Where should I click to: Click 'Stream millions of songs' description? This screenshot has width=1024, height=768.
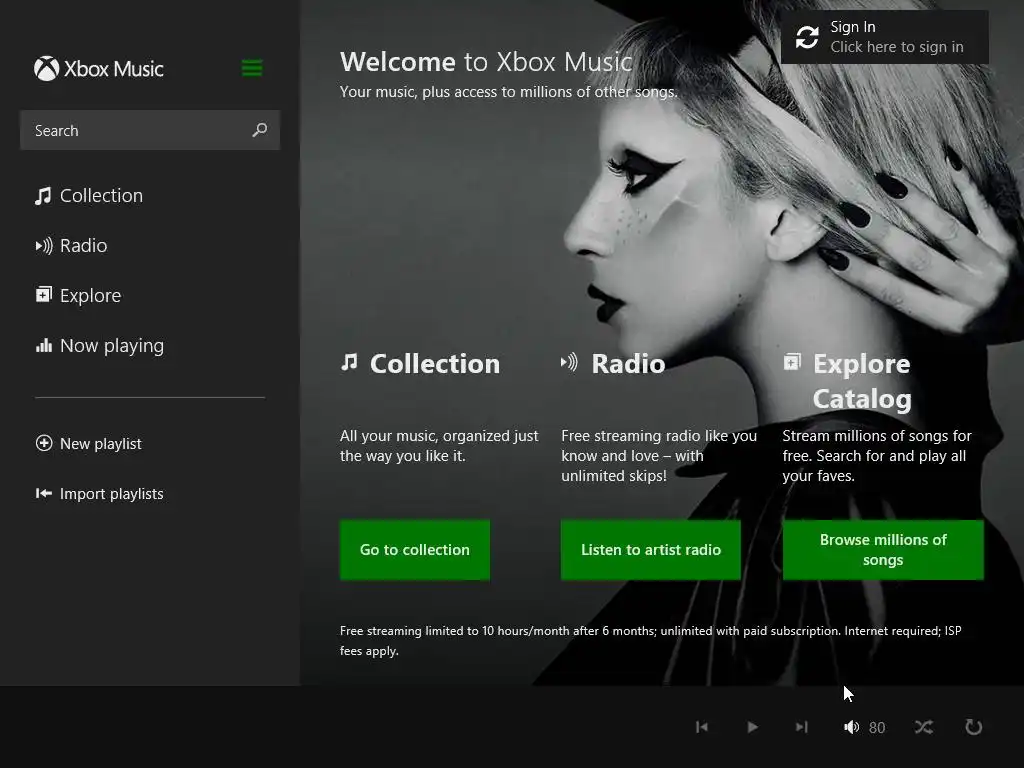[877, 455]
